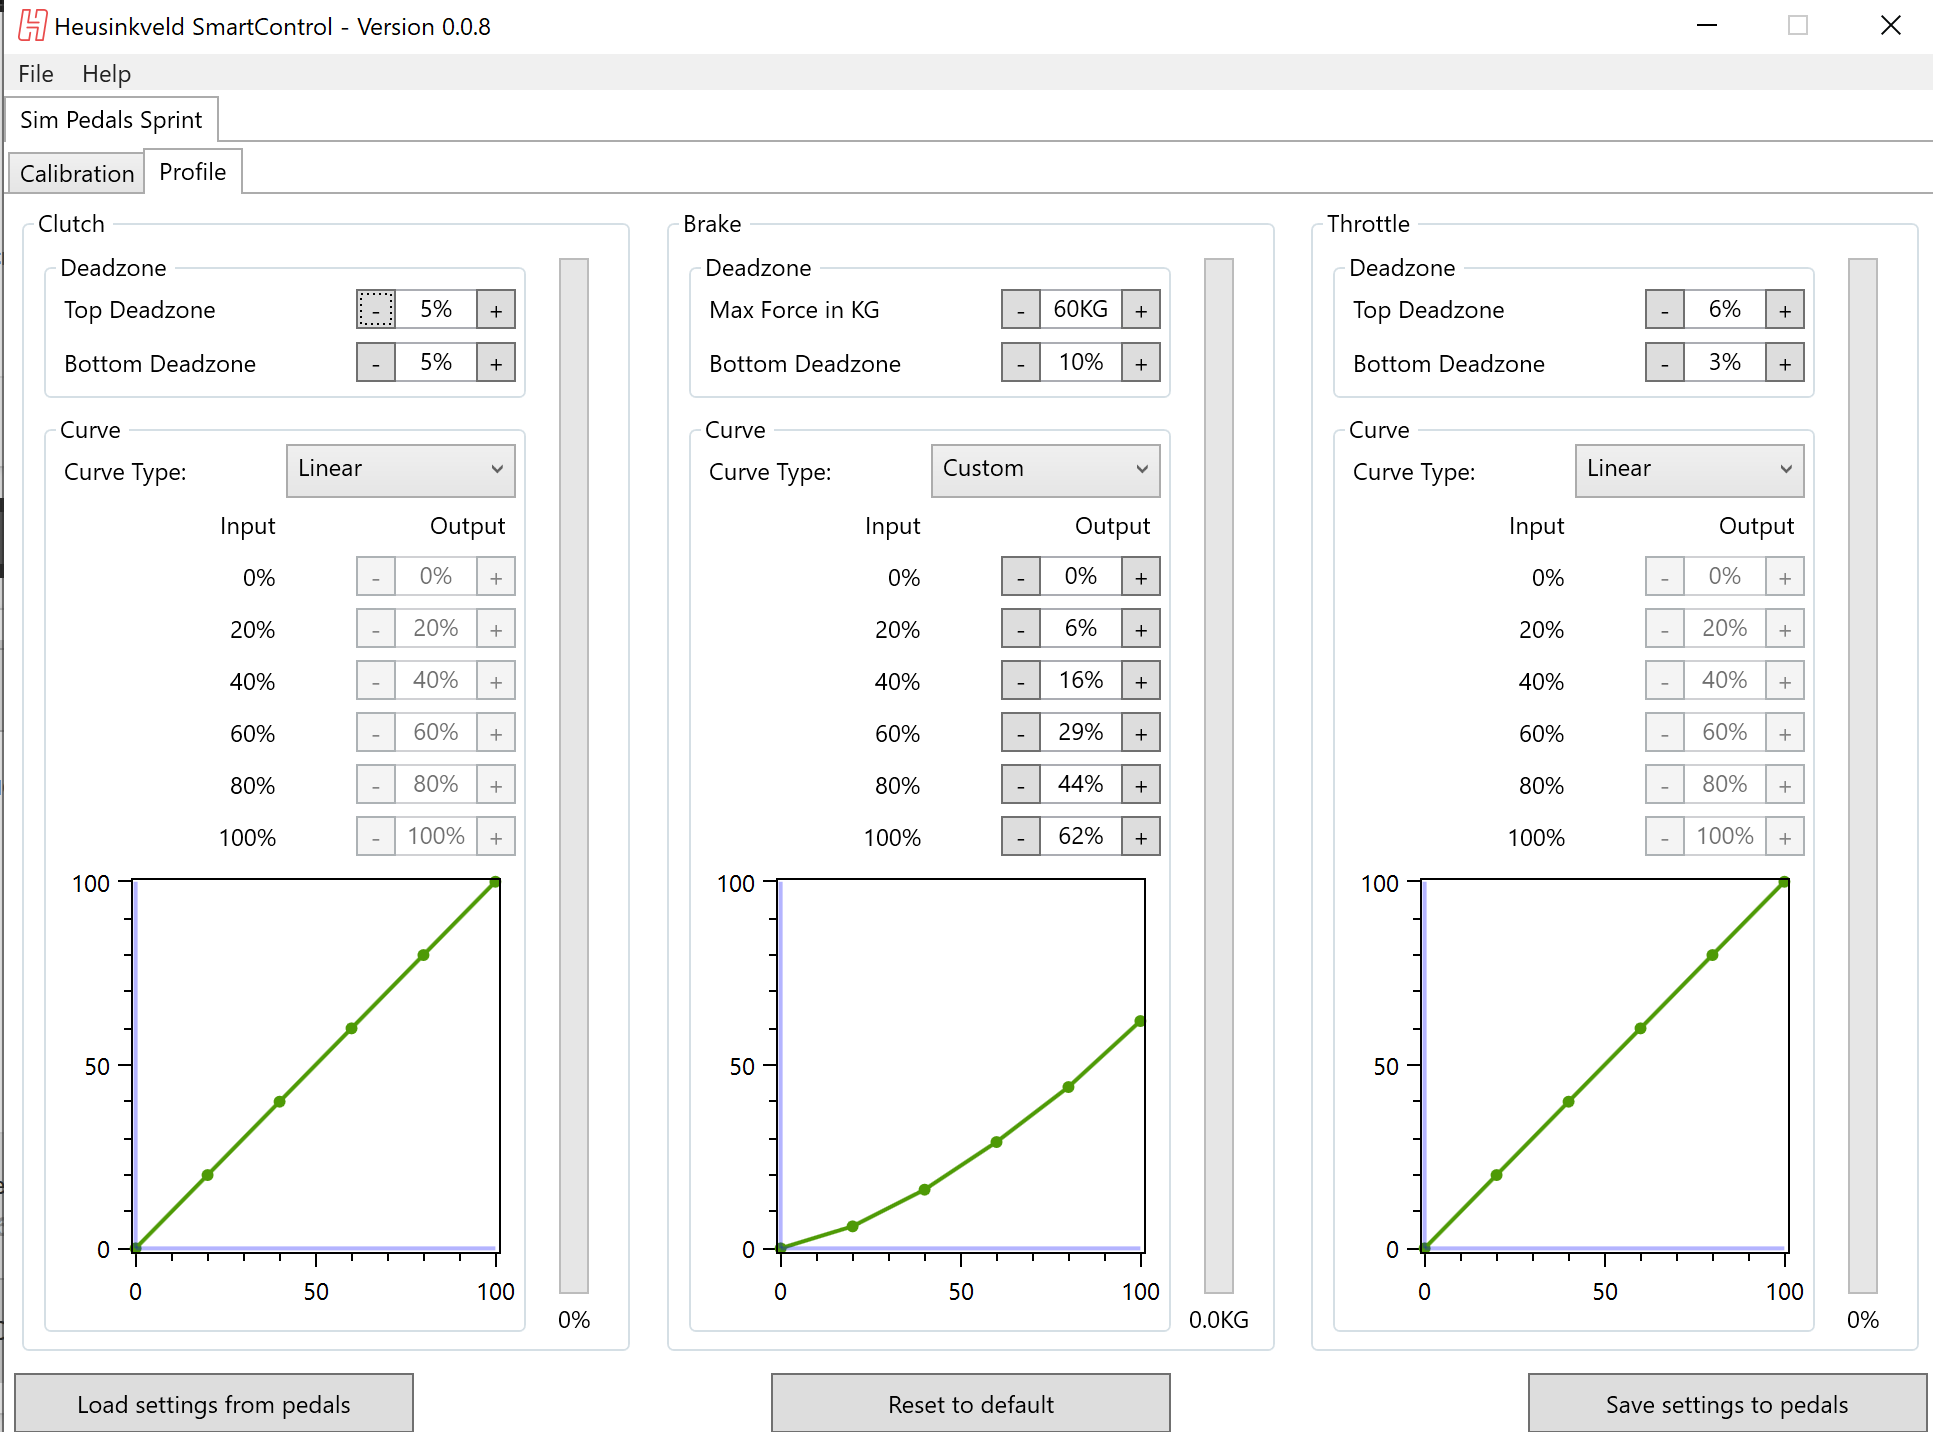Click the Brake force level bar
The height and width of the screenshot is (1432, 1933).
point(1218,775)
